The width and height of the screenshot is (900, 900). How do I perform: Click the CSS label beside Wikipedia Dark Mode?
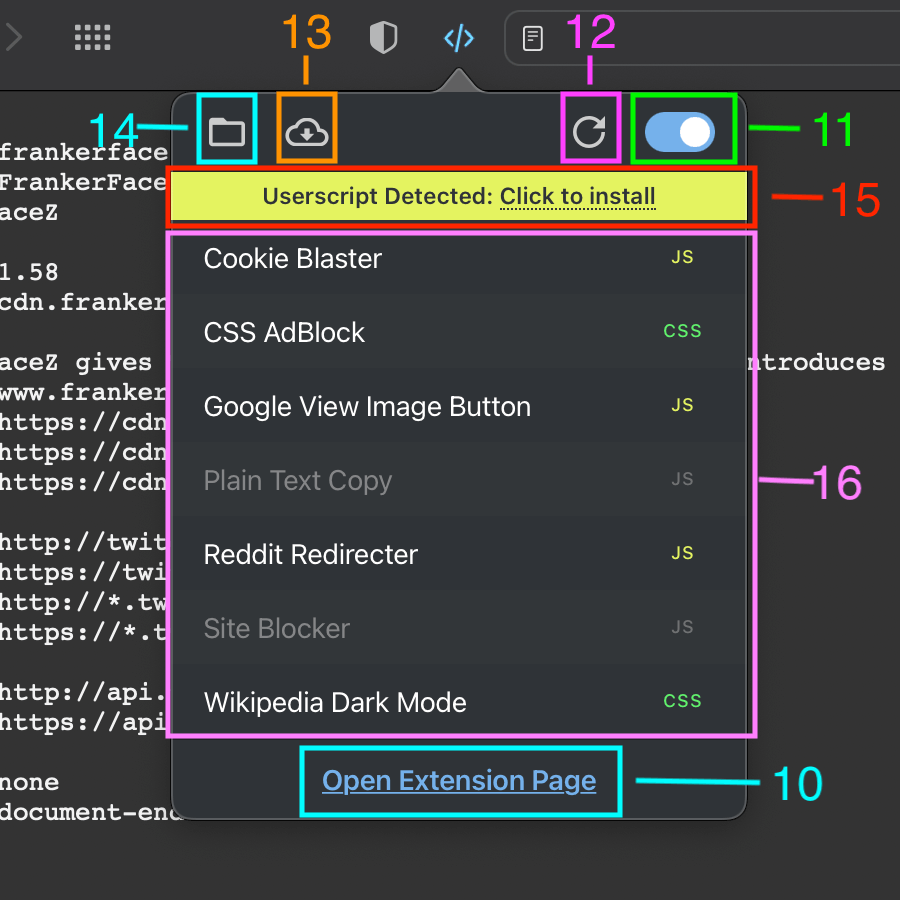(x=682, y=700)
